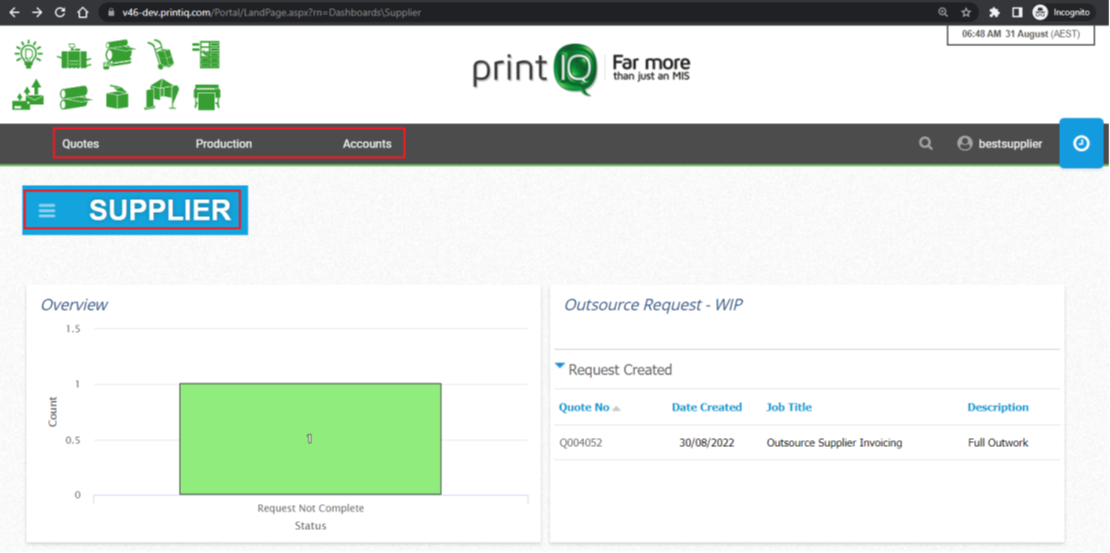
Task: Click the green printing press machine icon
Action: [74, 55]
